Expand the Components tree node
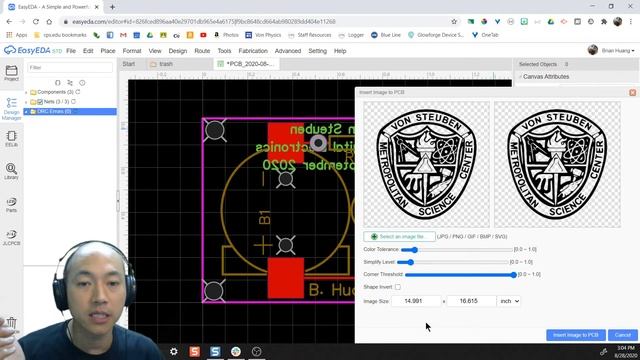The width and height of the screenshot is (640, 360). pyautogui.click(x=27, y=92)
